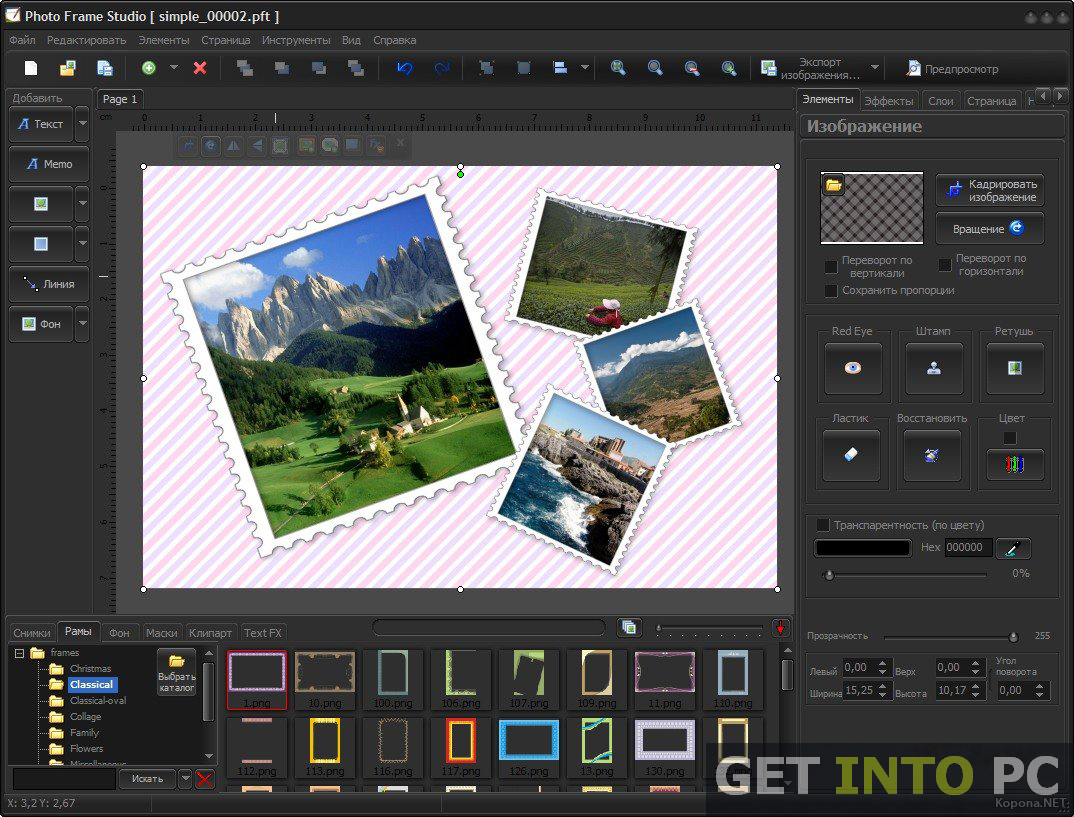The image size is (1074, 817).
Task: Click the add rectangle shape button
Action: (41, 243)
